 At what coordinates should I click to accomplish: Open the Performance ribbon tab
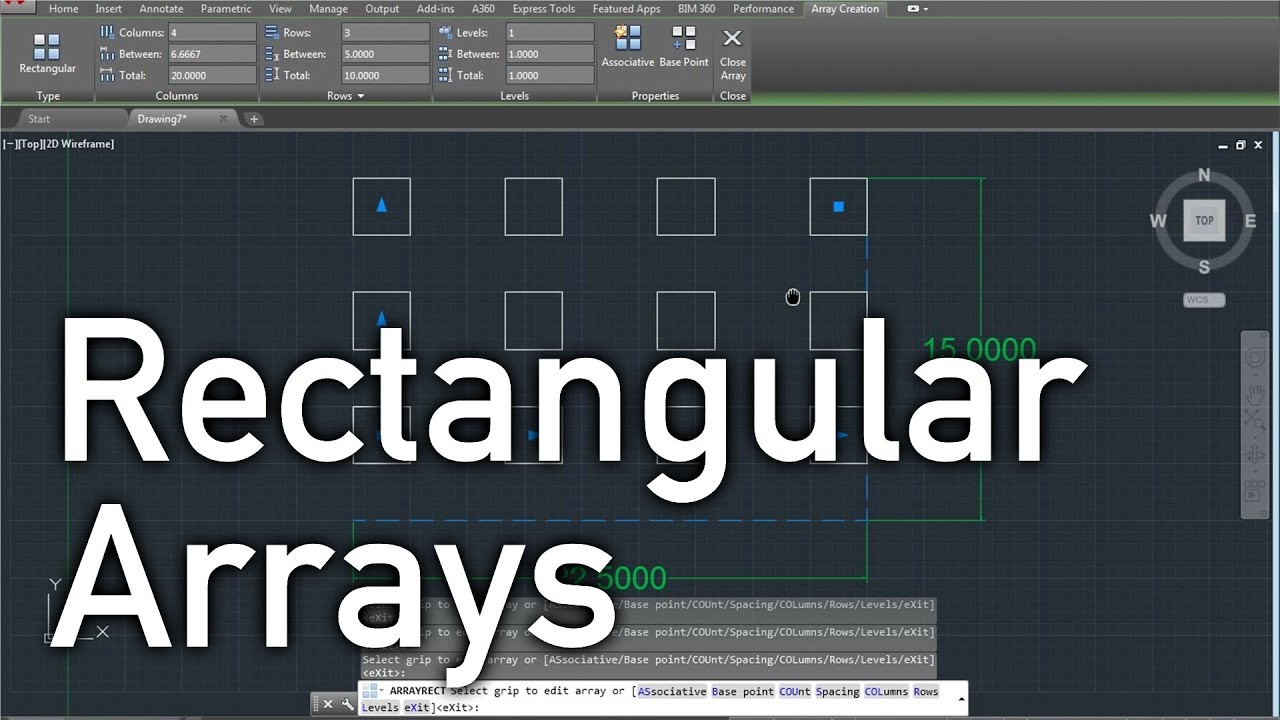(x=763, y=9)
